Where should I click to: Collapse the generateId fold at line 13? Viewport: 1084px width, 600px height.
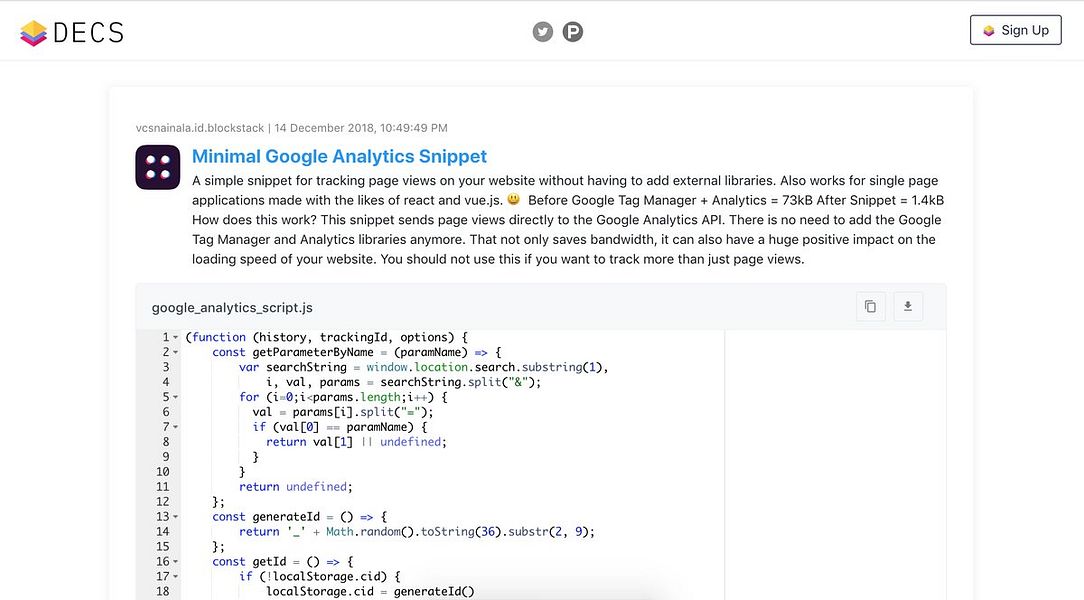(176, 517)
